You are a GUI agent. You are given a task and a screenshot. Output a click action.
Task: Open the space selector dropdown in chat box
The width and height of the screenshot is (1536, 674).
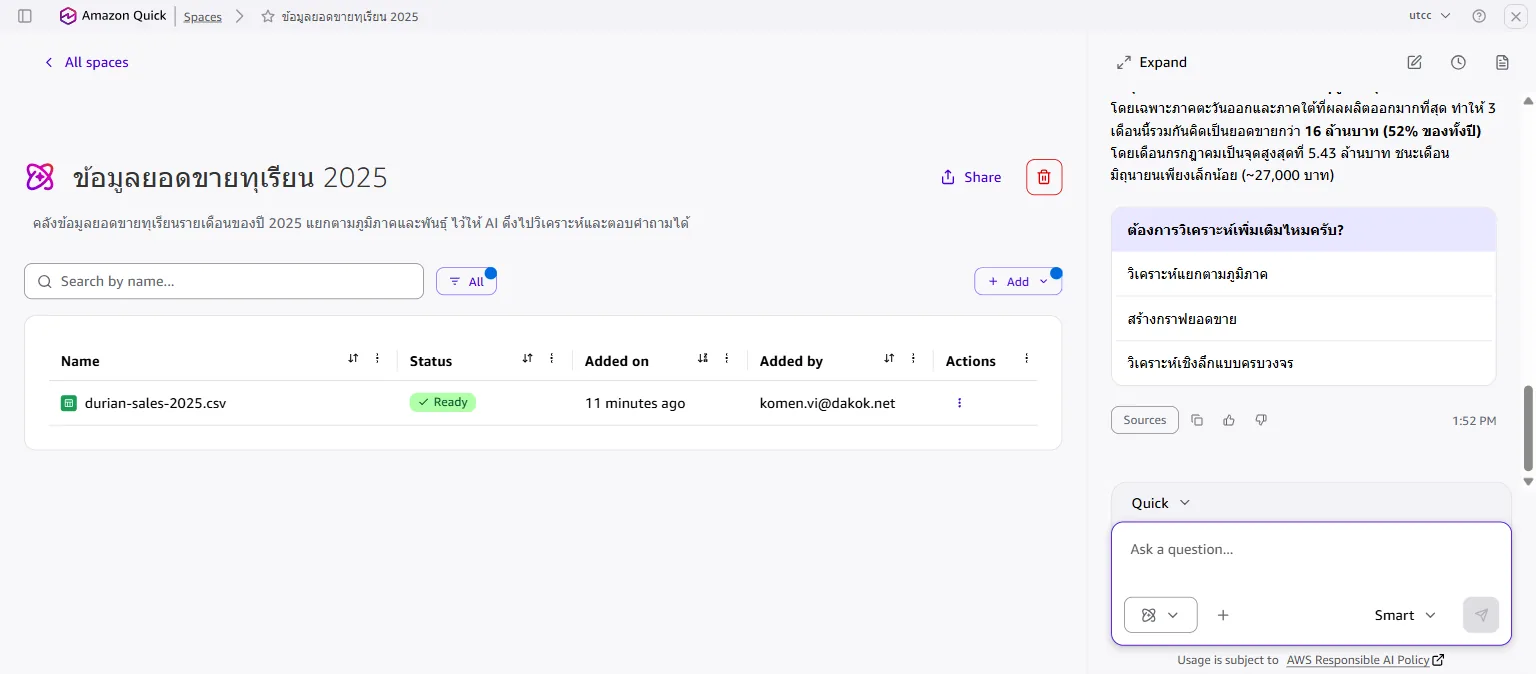pos(1160,615)
